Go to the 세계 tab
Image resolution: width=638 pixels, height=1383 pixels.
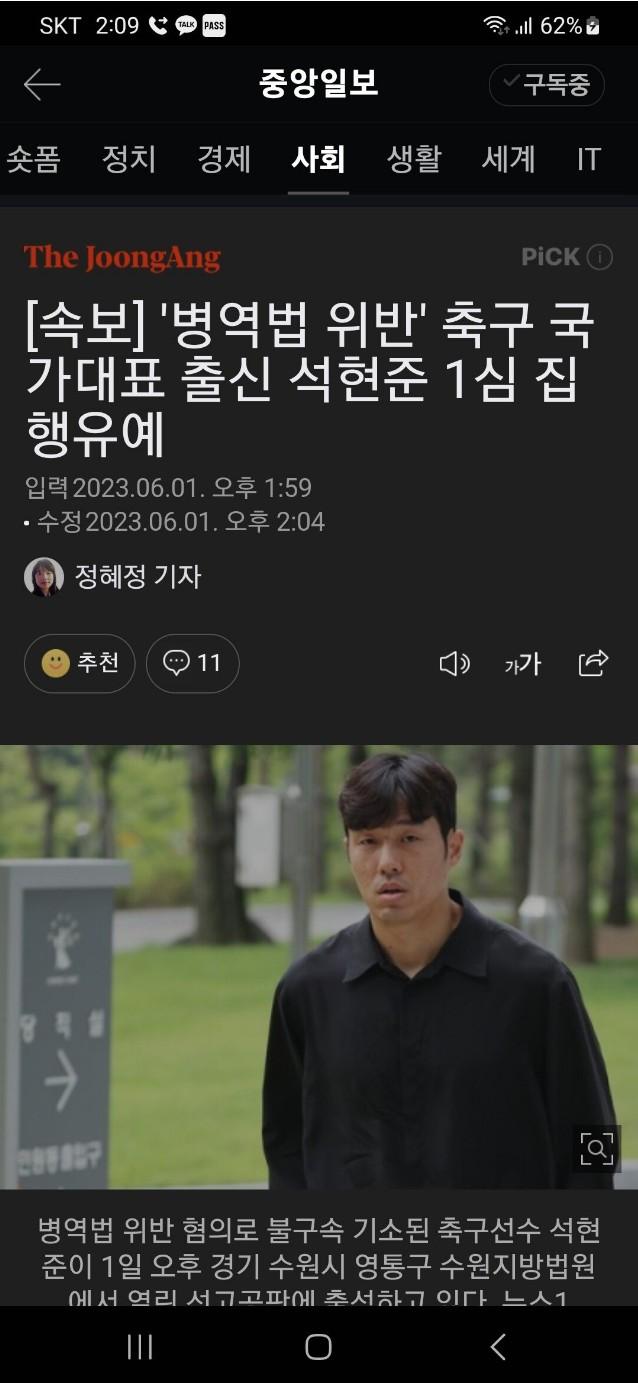pyautogui.click(x=509, y=159)
